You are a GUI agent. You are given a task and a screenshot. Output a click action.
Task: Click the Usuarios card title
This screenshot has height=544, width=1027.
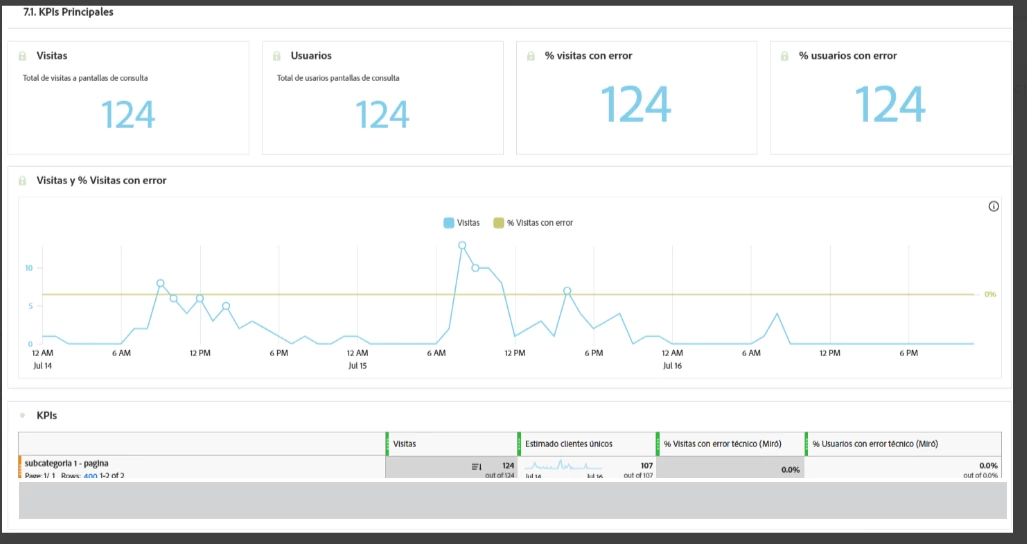pos(311,56)
